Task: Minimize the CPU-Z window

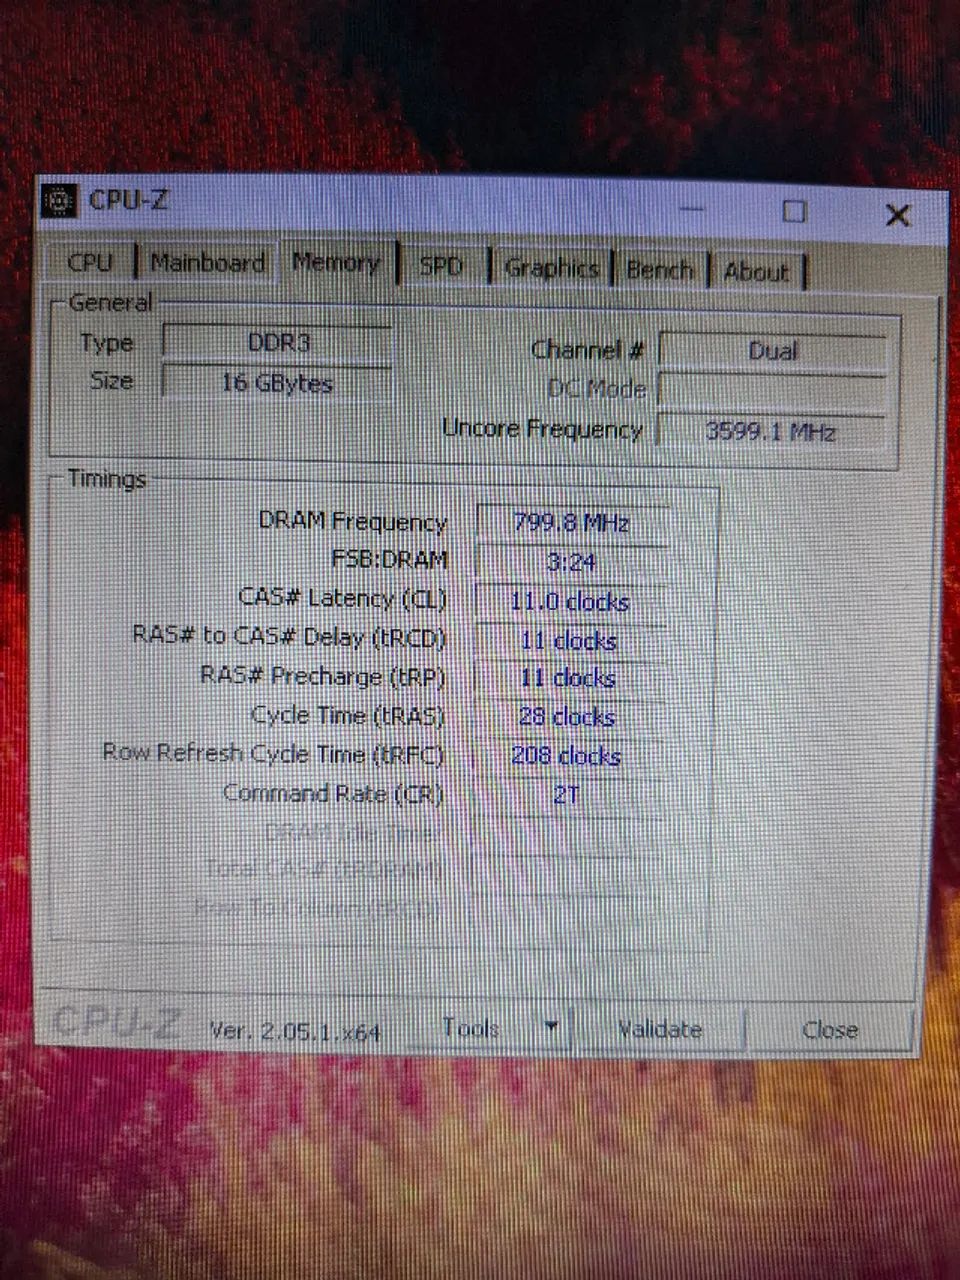Action: tap(691, 211)
